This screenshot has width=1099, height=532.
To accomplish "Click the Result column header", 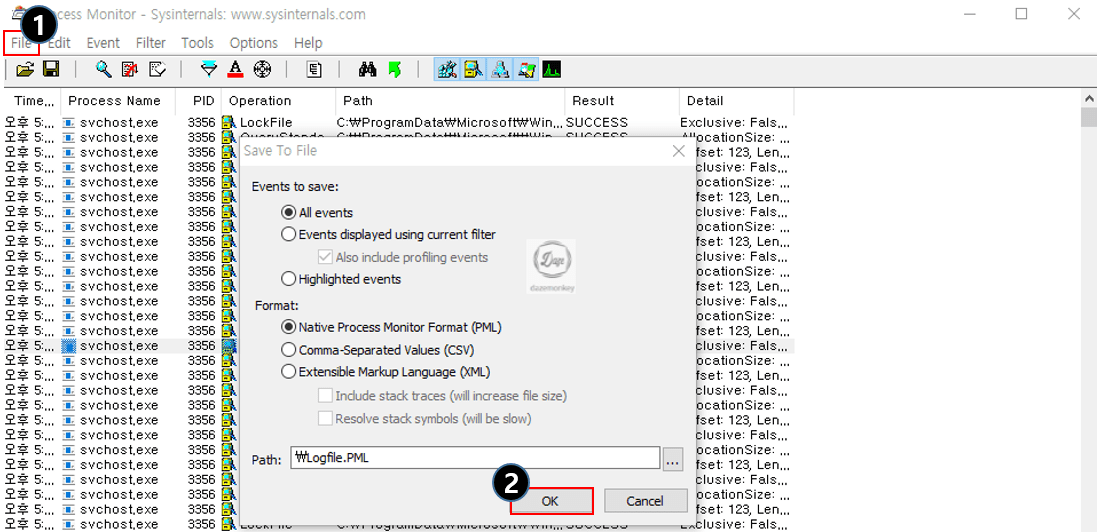I will (x=622, y=101).
